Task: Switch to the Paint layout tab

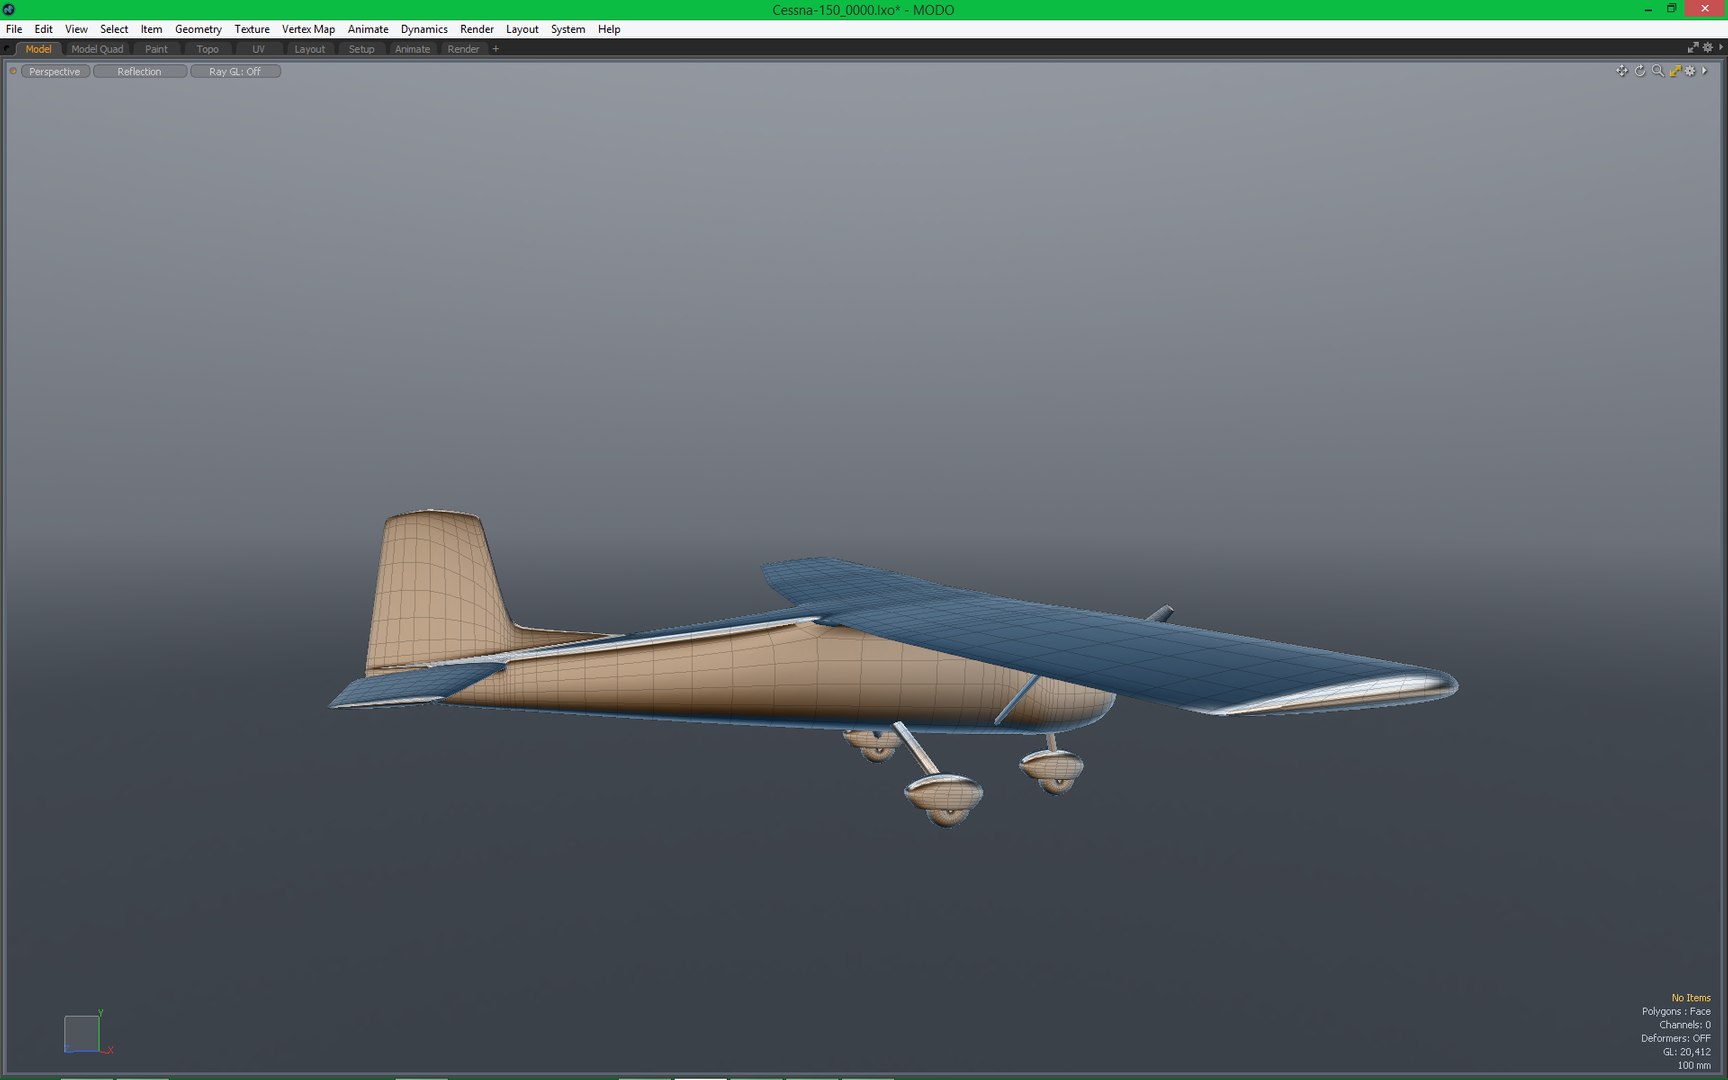Action: [156, 49]
